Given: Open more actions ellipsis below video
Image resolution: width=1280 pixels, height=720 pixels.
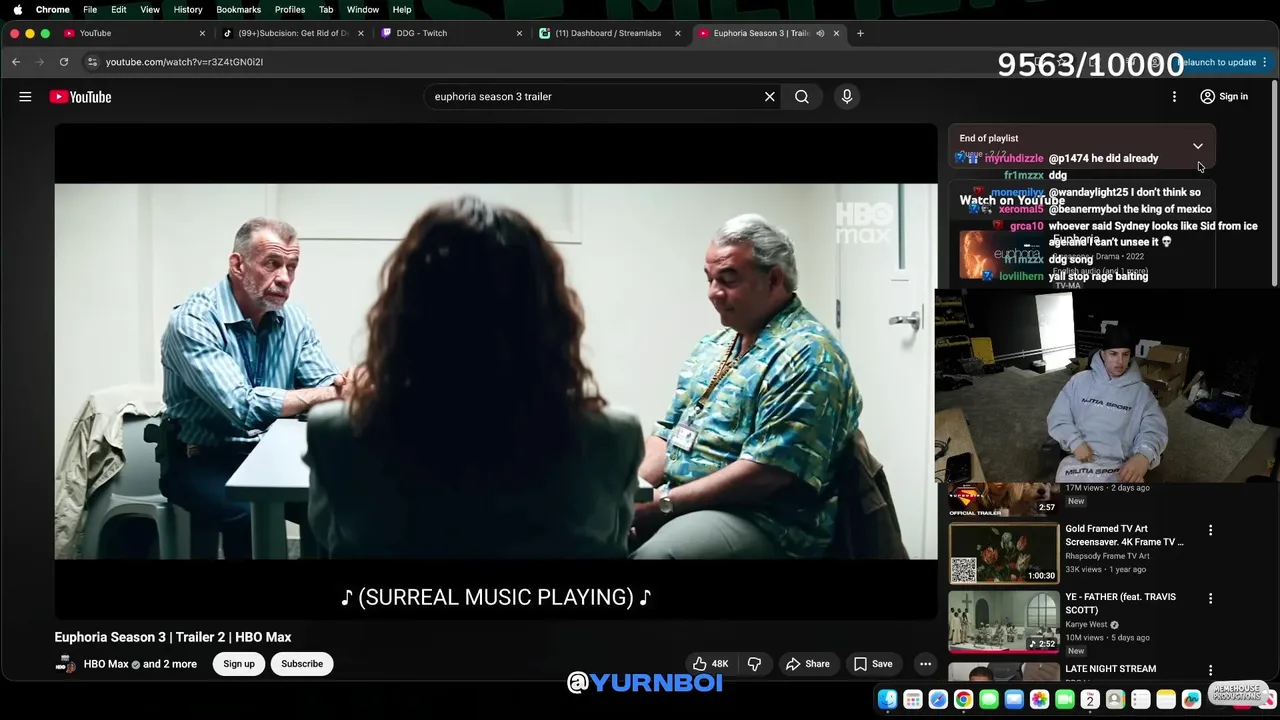Looking at the screenshot, I should pyautogui.click(x=925, y=664).
